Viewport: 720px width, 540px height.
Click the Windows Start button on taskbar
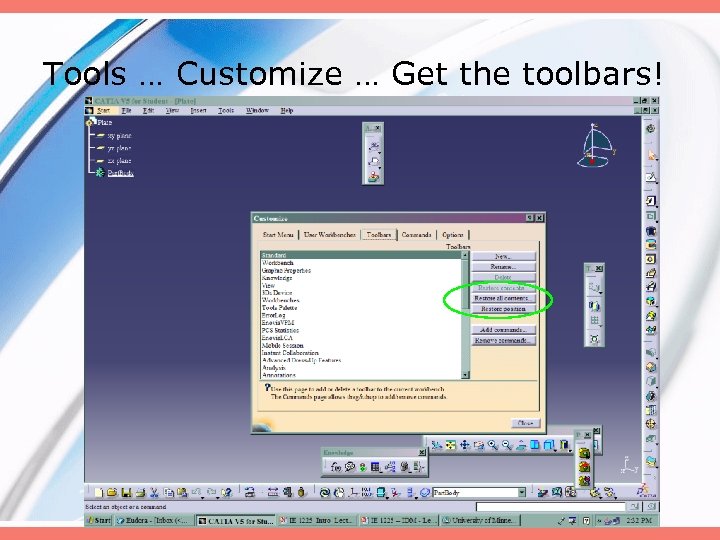click(x=99, y=520)
